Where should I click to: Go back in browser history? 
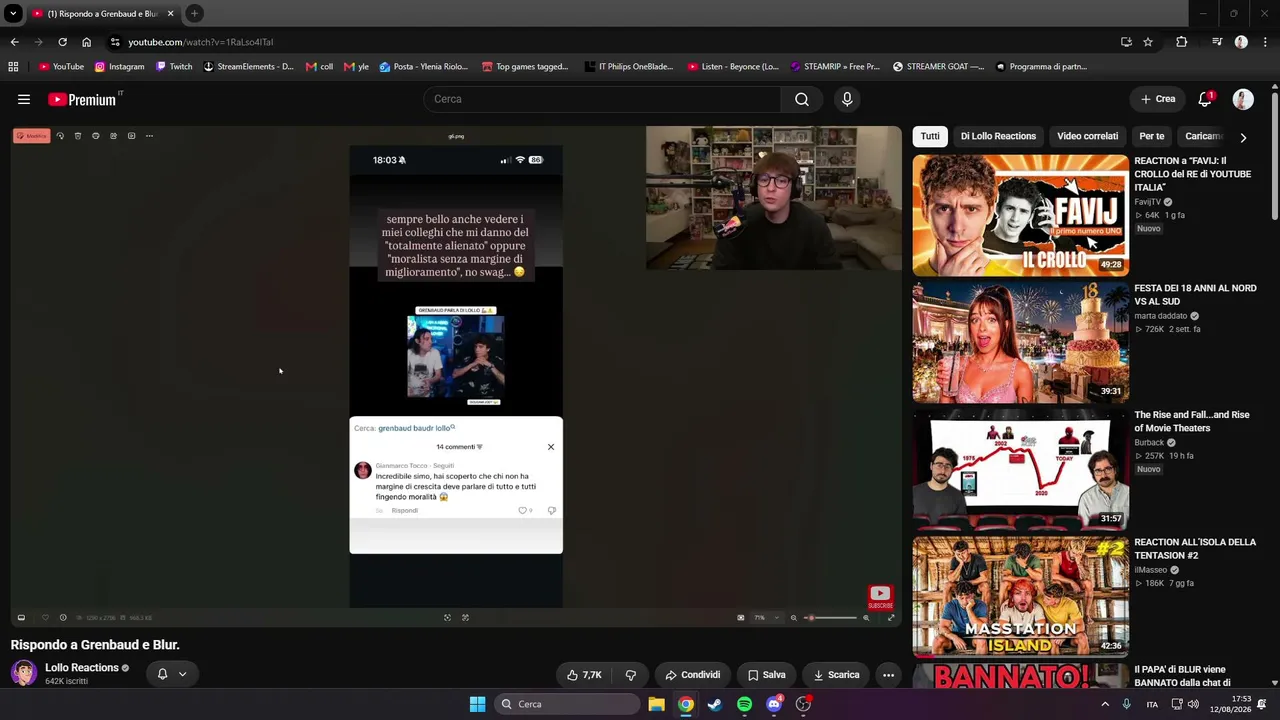[14, 42]
